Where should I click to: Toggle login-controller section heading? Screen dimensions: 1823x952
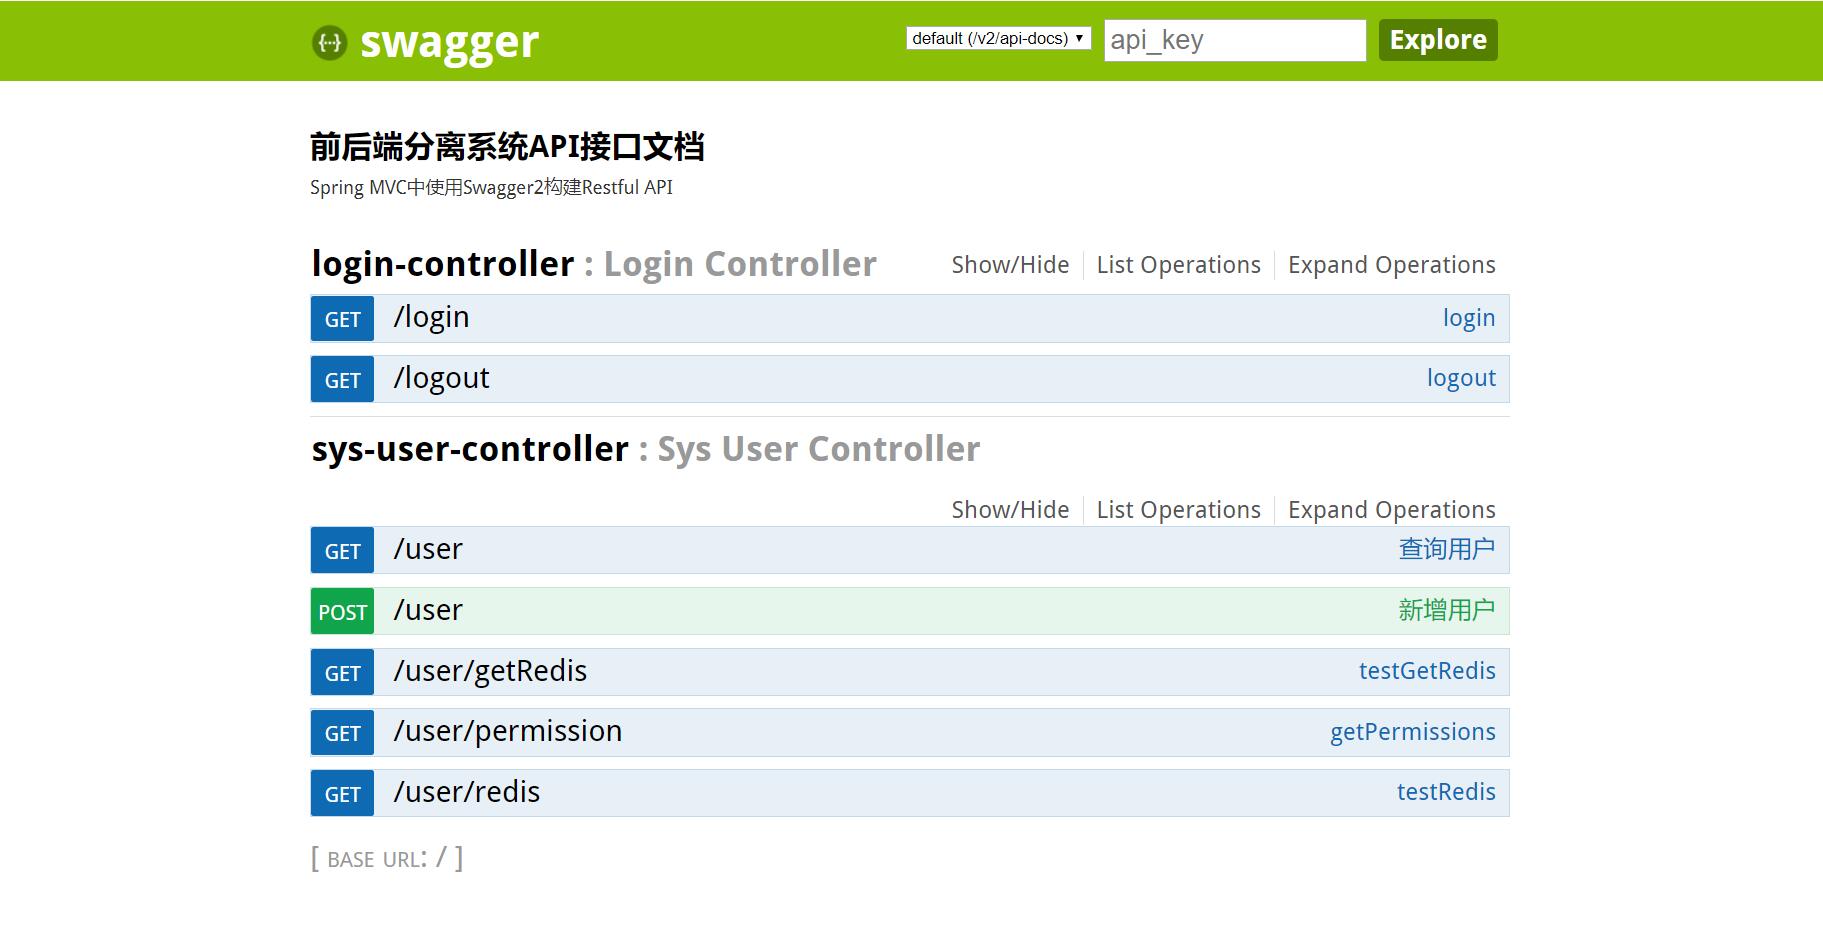[443, 264]
